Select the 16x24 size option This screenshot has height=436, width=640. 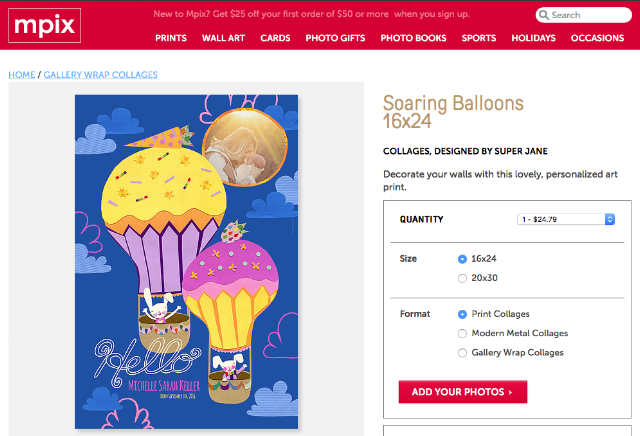pyautogui.click(x=462, y=259)
